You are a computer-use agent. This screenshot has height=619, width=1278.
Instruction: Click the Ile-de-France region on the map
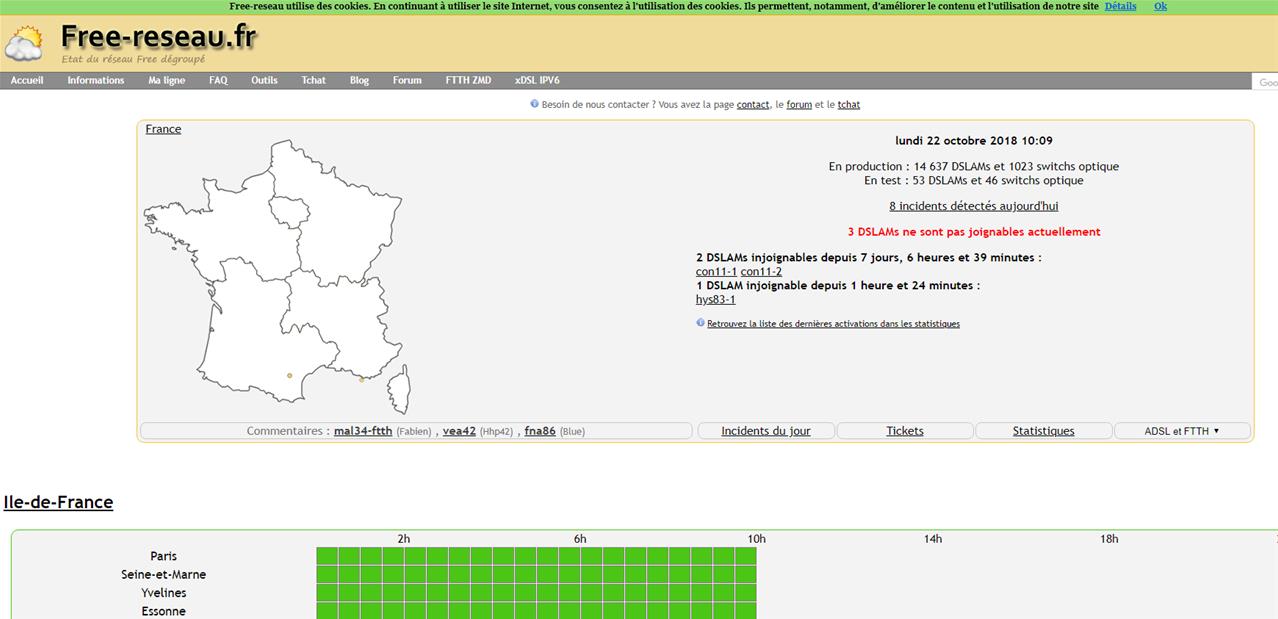click(288, 210)
